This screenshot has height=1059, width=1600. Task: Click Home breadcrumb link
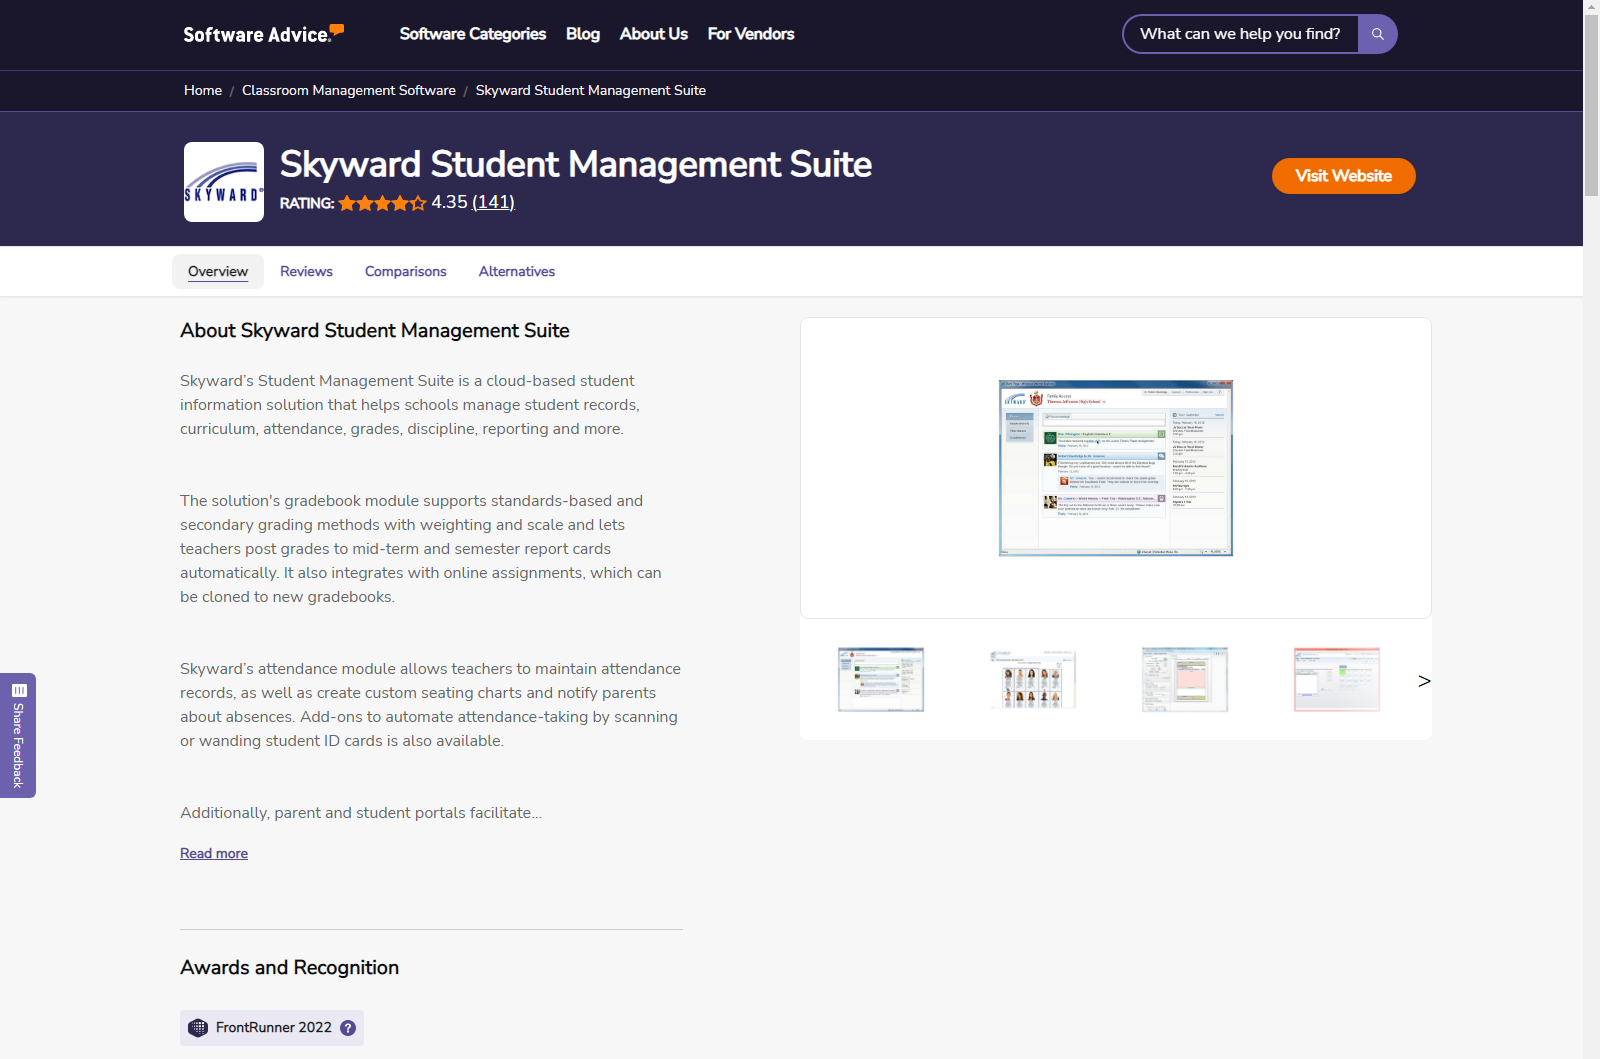click(203, 91)
